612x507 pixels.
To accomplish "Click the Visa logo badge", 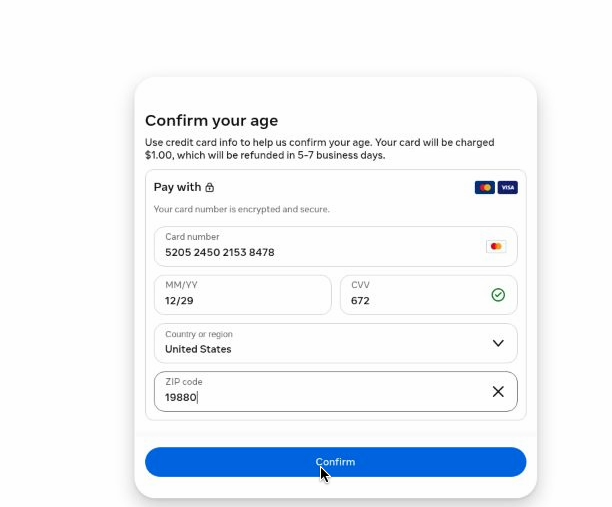I will tap(507, 187).
